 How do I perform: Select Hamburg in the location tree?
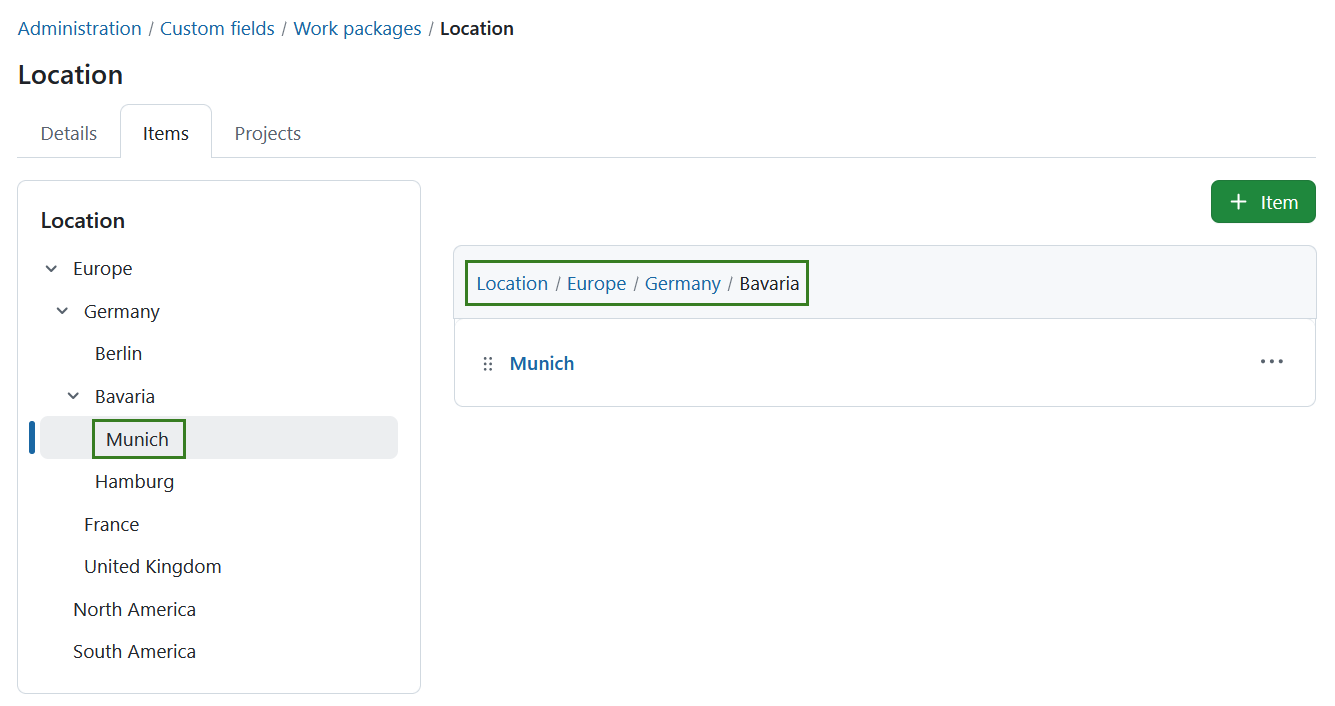coord(134,482)
